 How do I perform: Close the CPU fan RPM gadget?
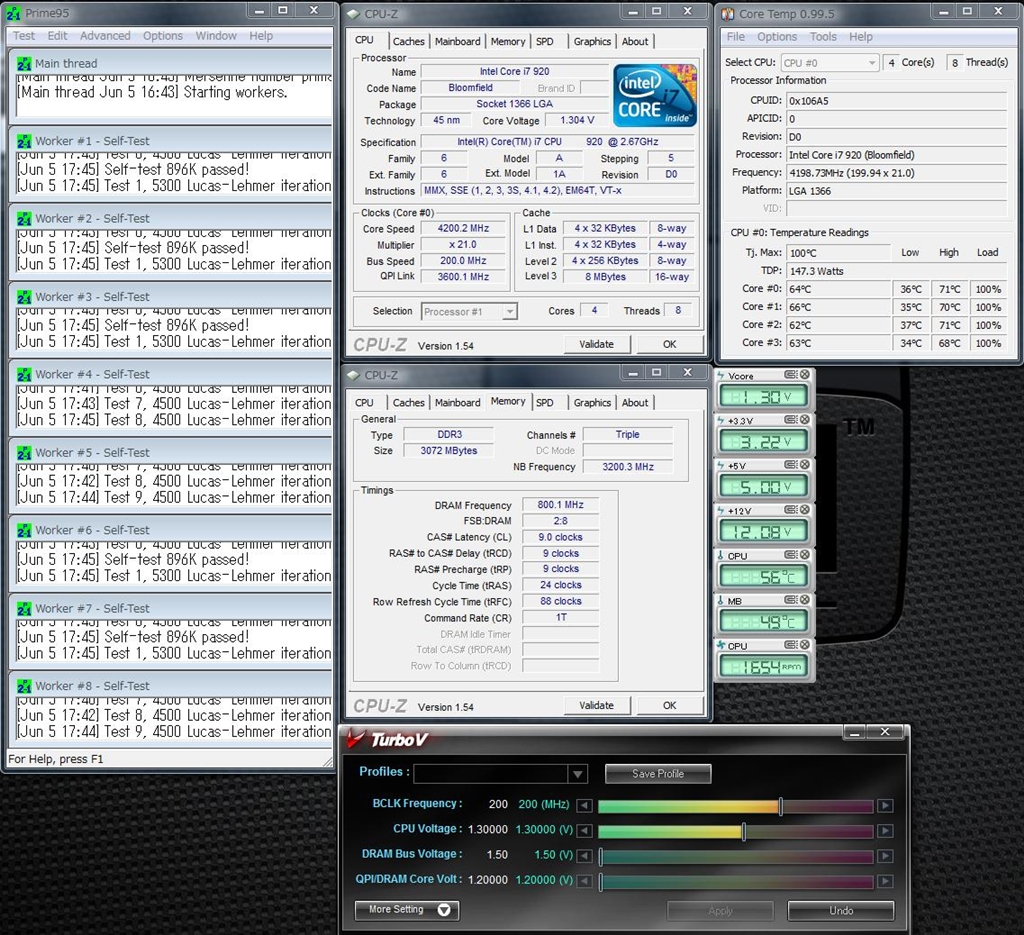click(x=805, y=645)
